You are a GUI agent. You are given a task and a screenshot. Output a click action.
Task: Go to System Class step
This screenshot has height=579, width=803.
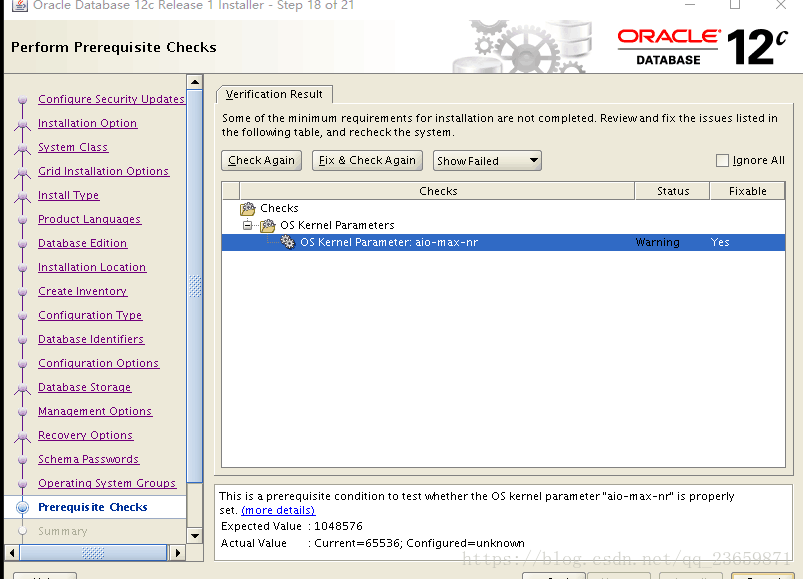[x=73, y=147]
